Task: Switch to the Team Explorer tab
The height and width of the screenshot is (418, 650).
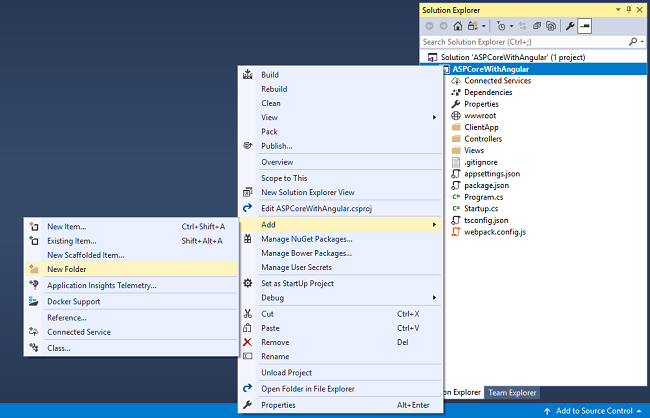Action: [x=512, y=392]
